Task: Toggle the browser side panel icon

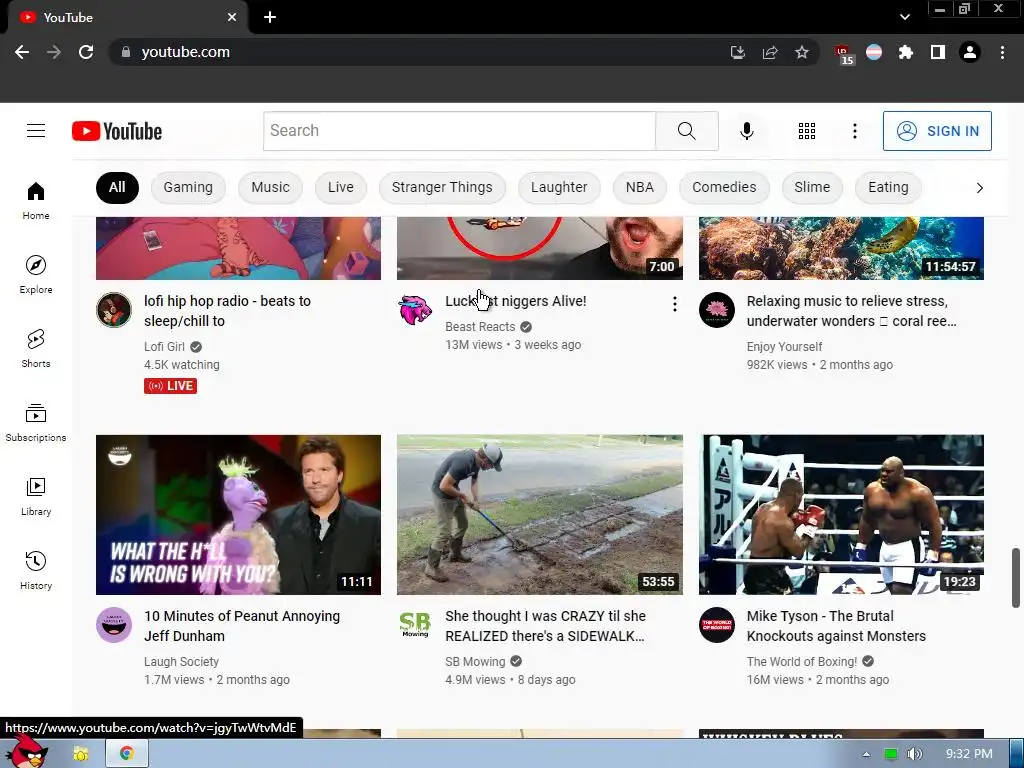Action: point(938,52)
